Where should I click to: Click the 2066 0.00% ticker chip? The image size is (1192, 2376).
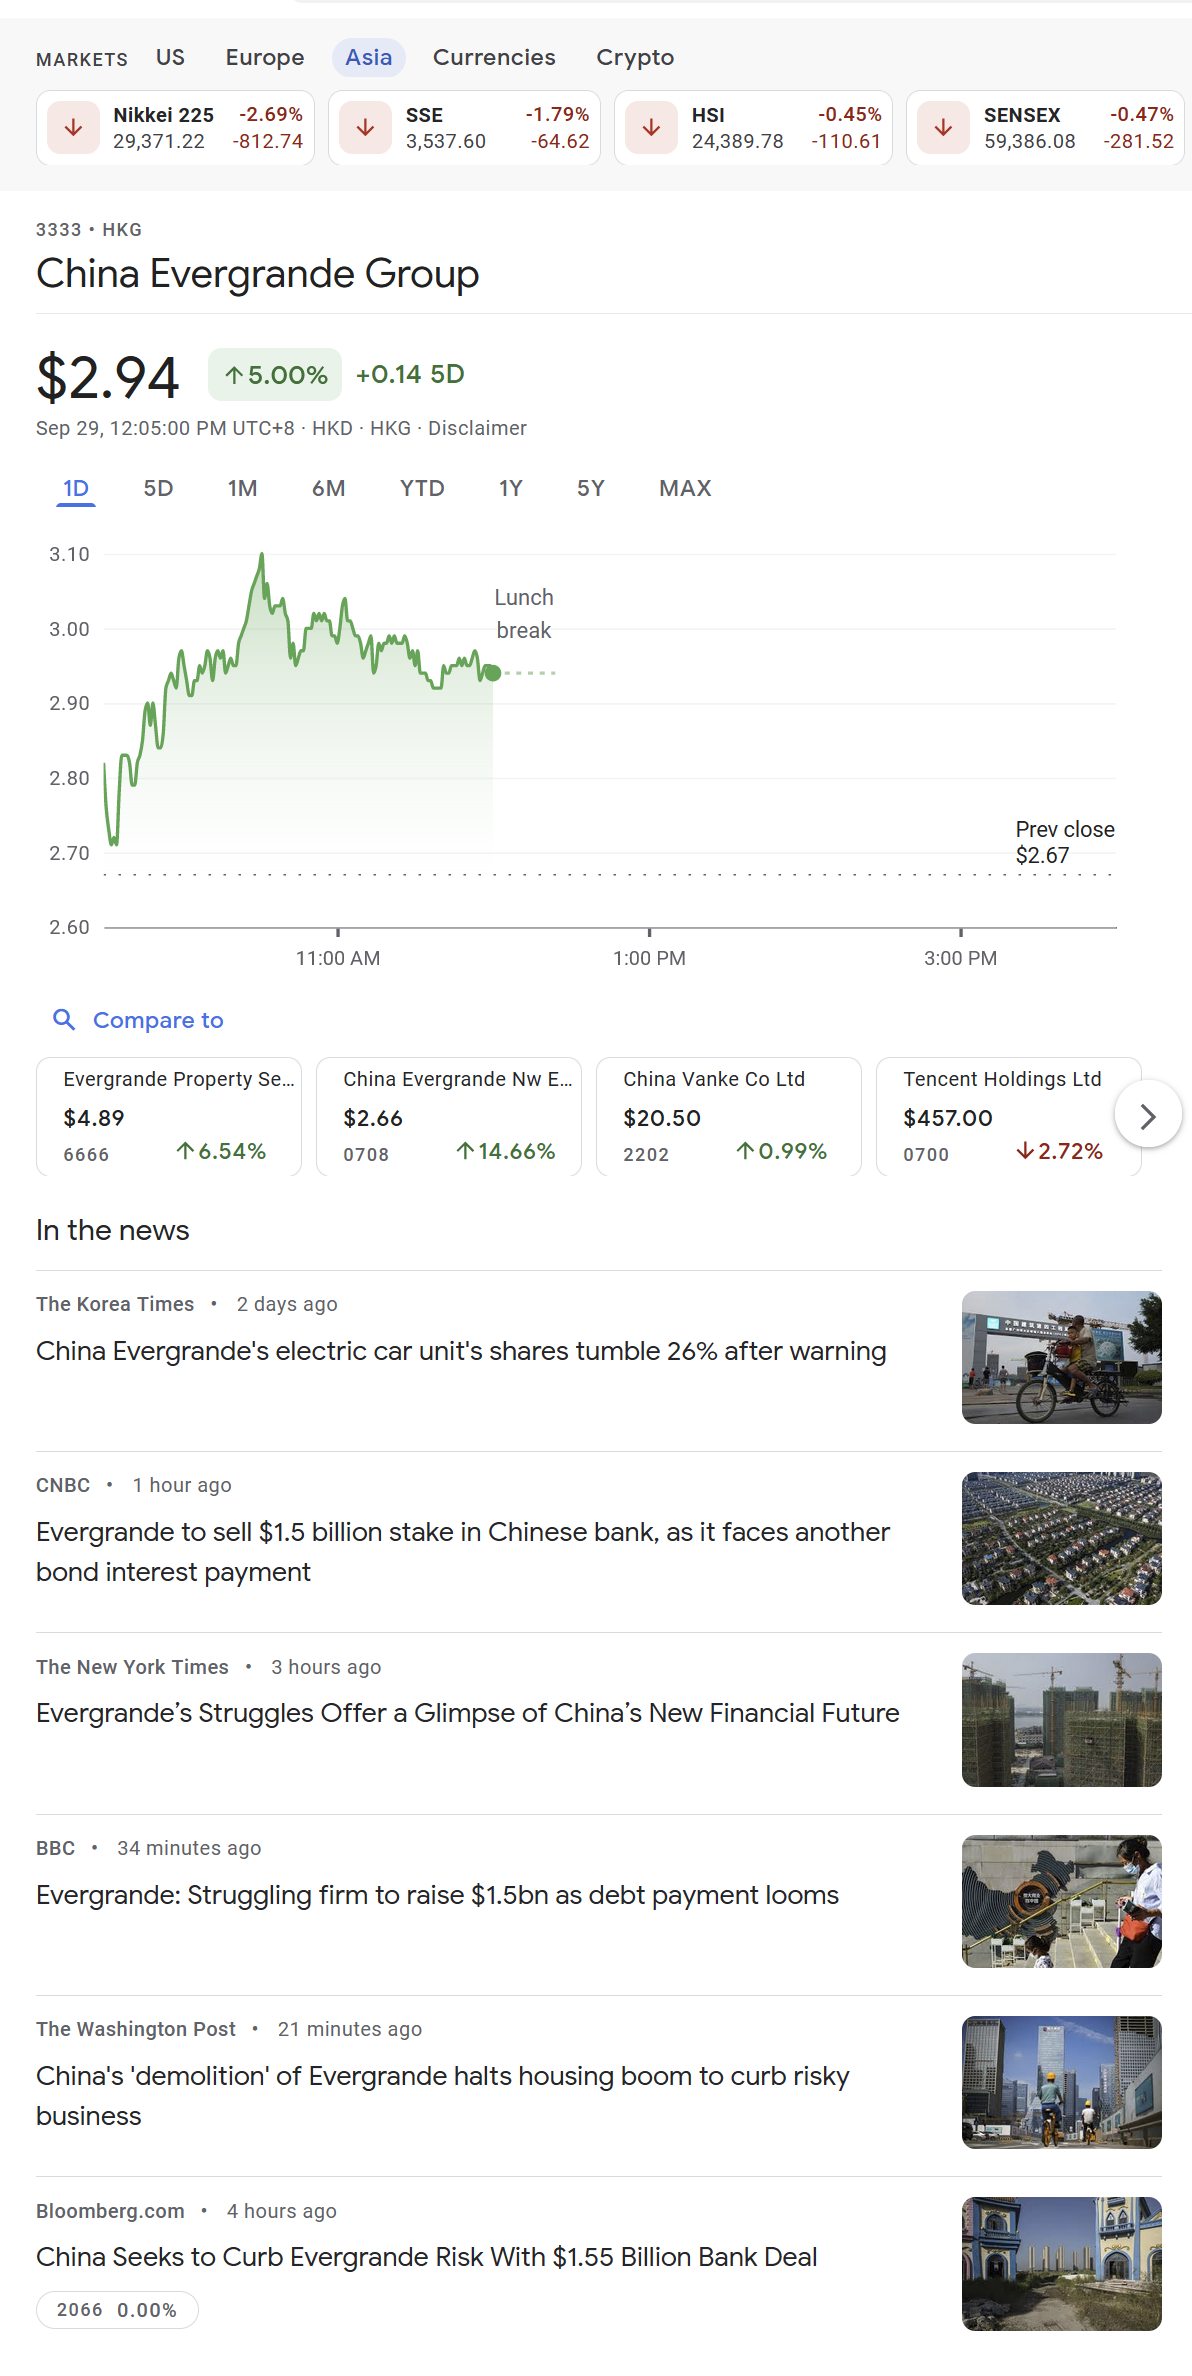117,2309
